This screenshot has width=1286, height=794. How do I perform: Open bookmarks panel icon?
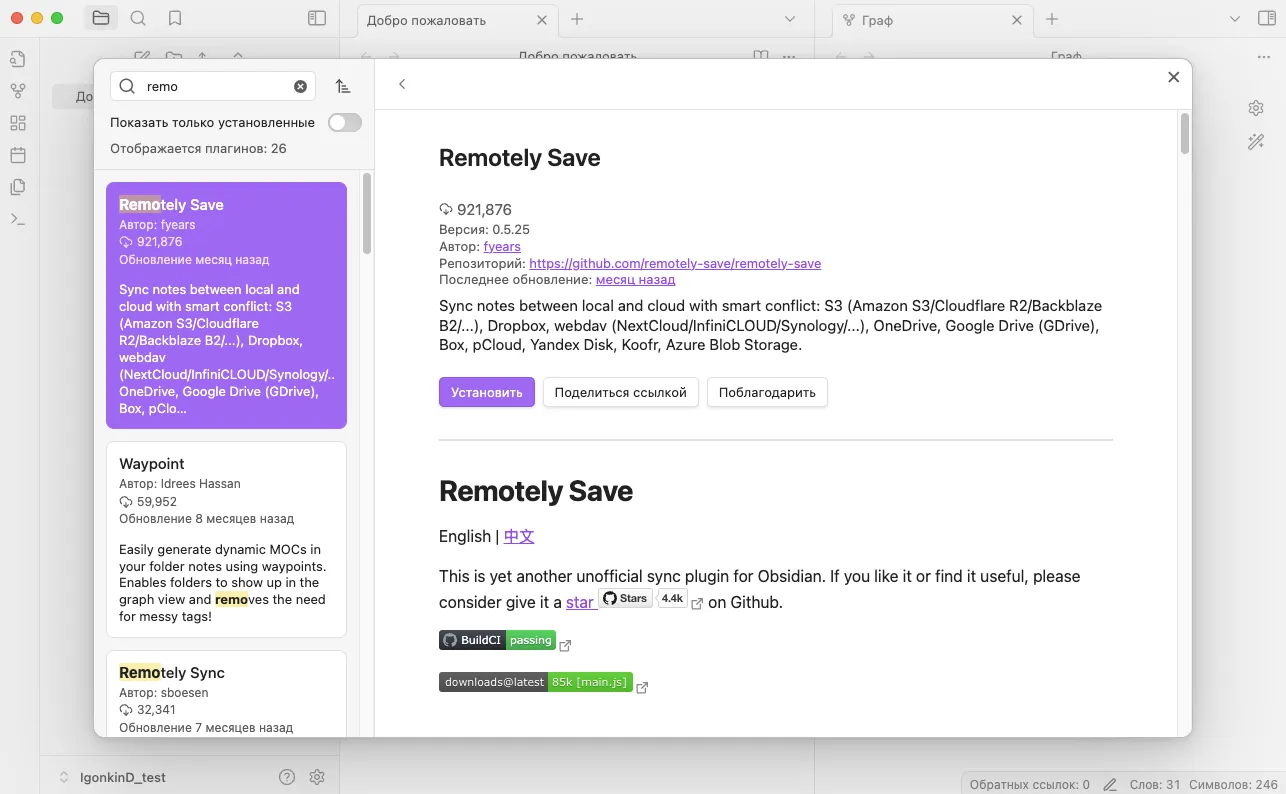(x=175, y=18)
